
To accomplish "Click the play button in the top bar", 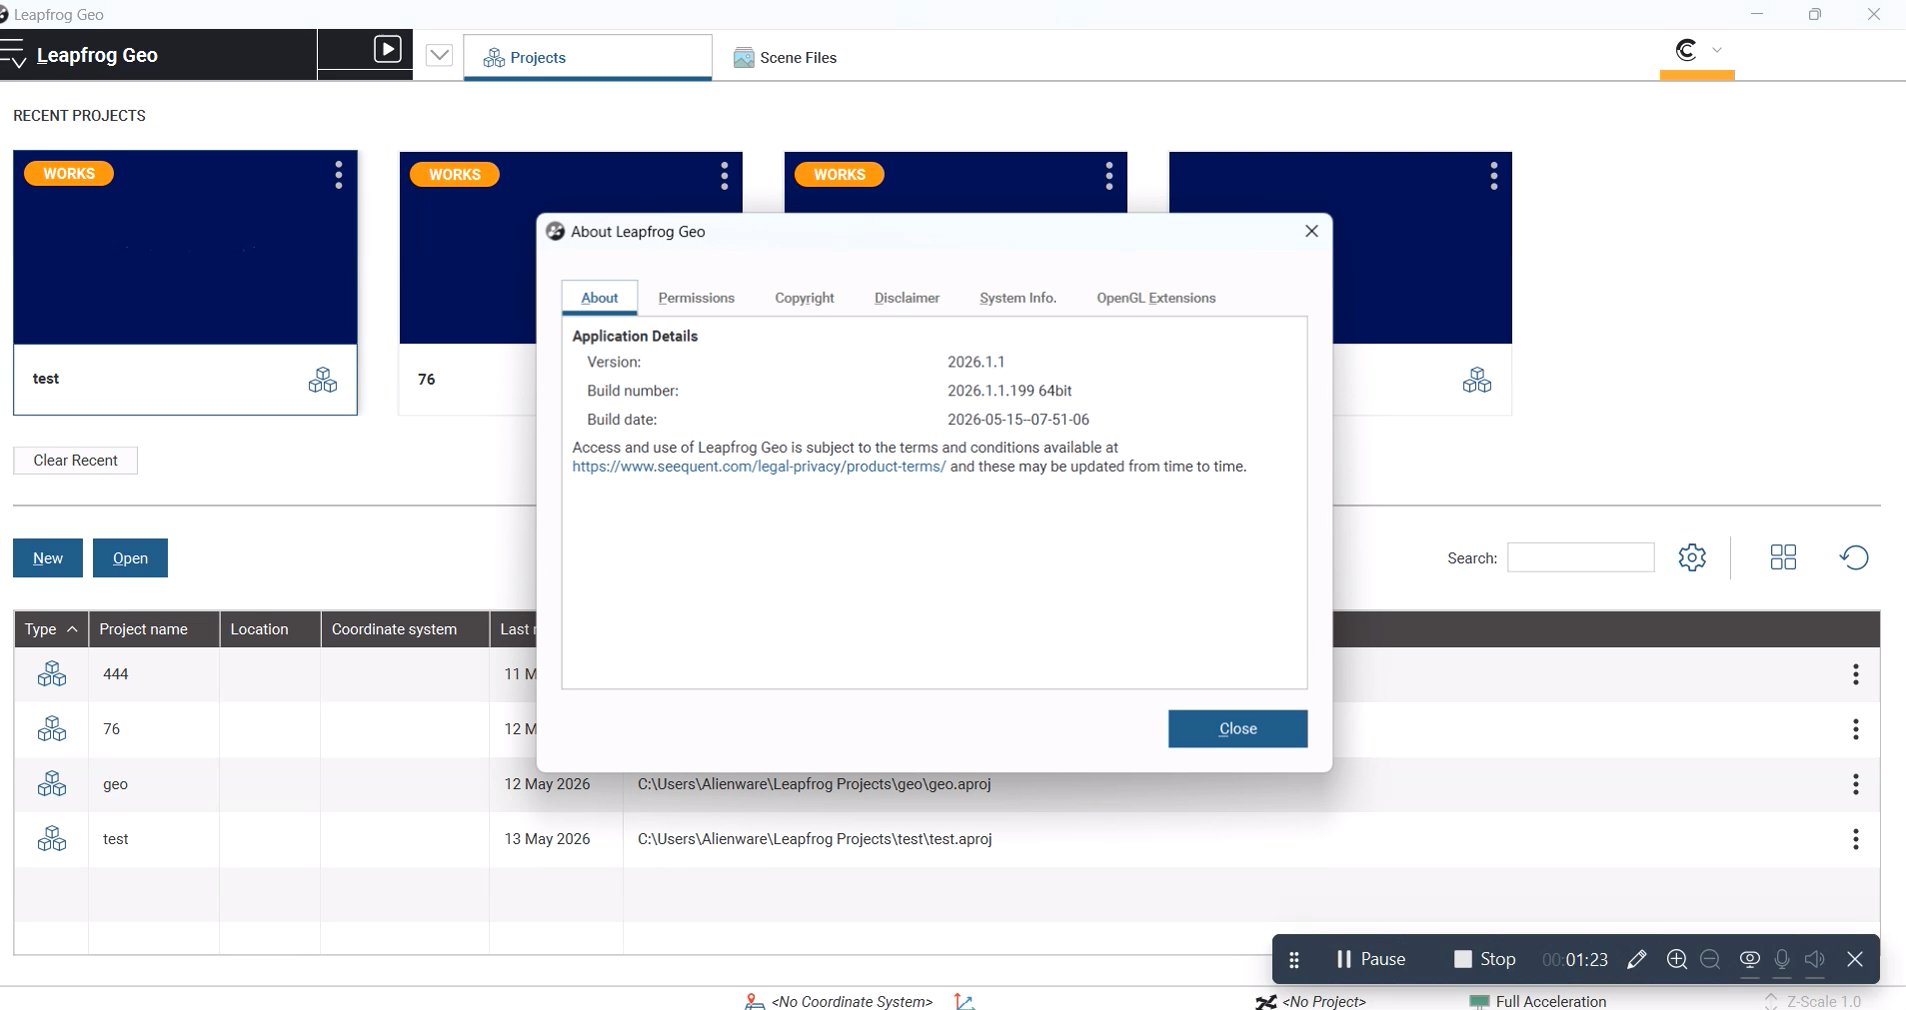I will tap(387, 49).
